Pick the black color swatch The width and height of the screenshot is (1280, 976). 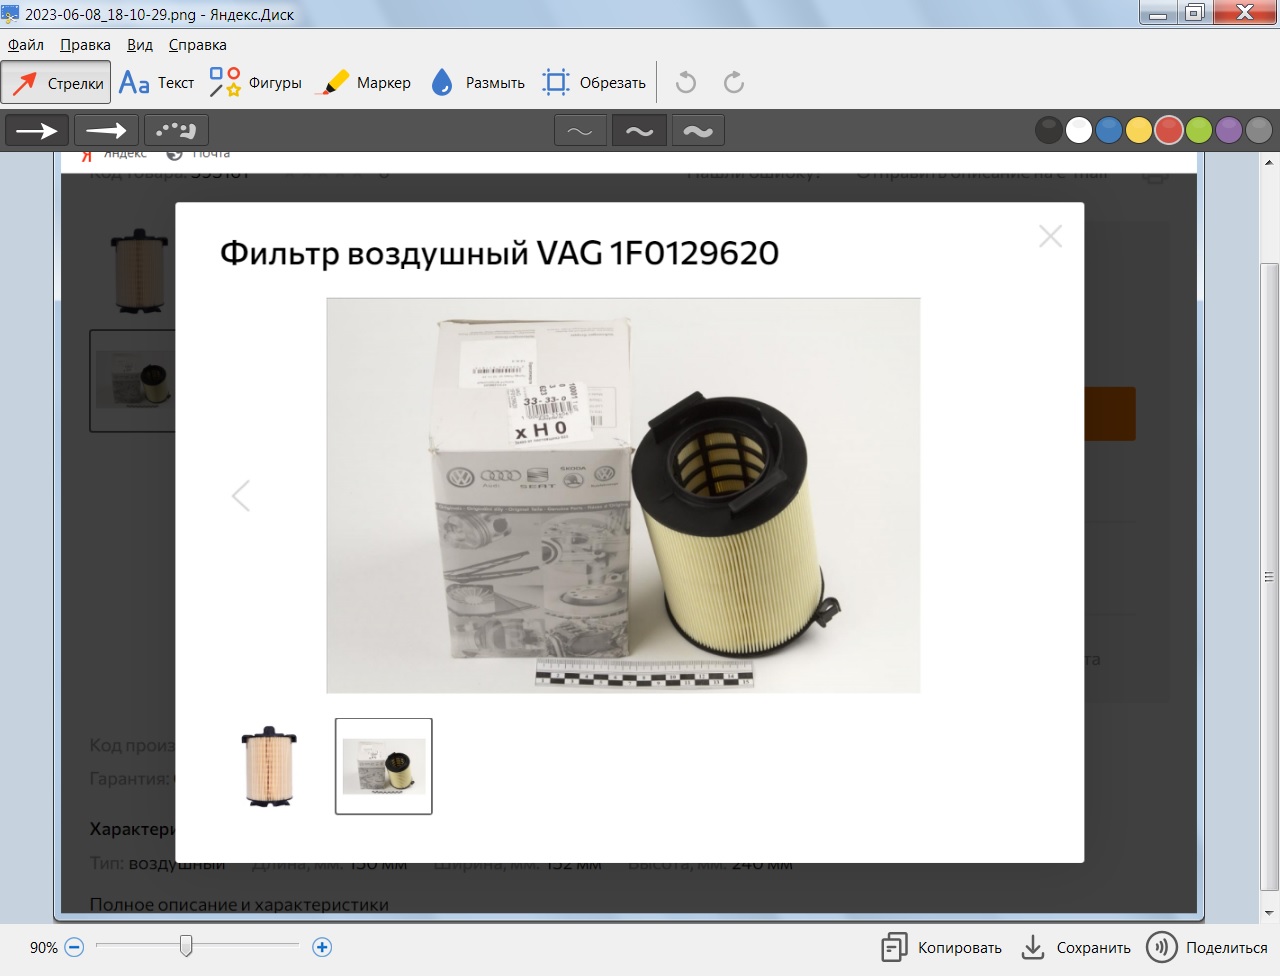pos(1049,130)
